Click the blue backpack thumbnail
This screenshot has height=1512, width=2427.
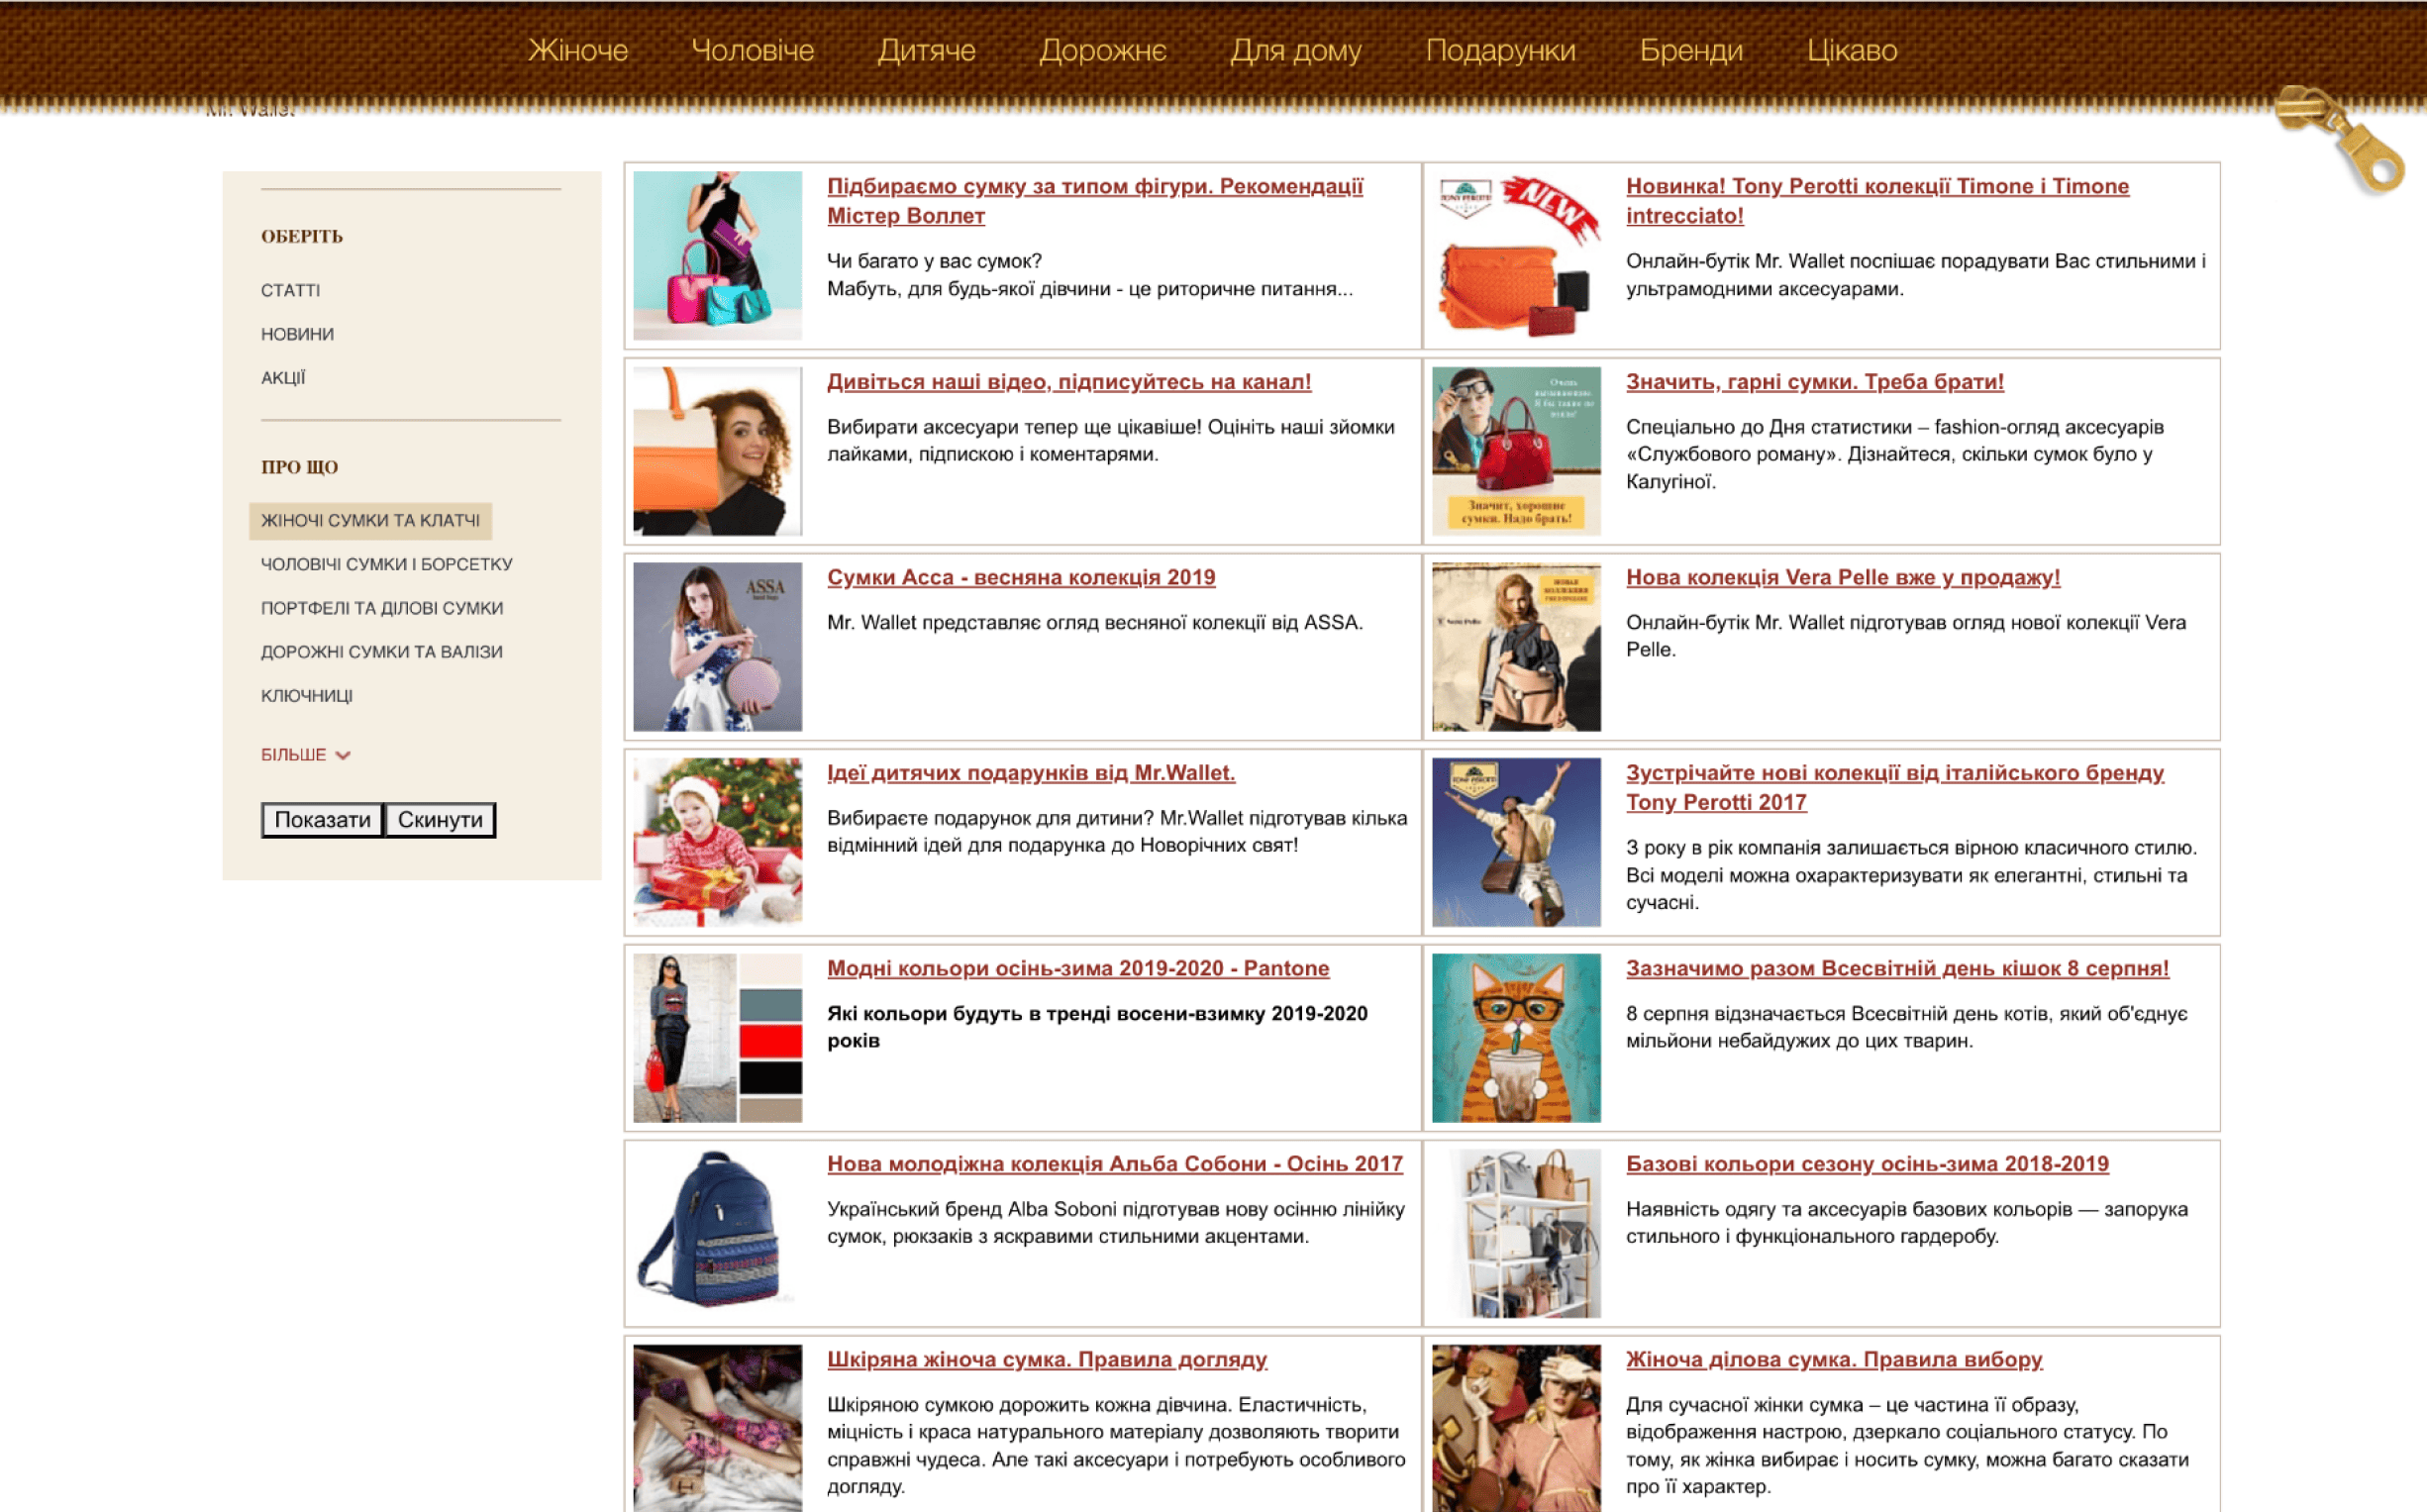[716, 1232]
